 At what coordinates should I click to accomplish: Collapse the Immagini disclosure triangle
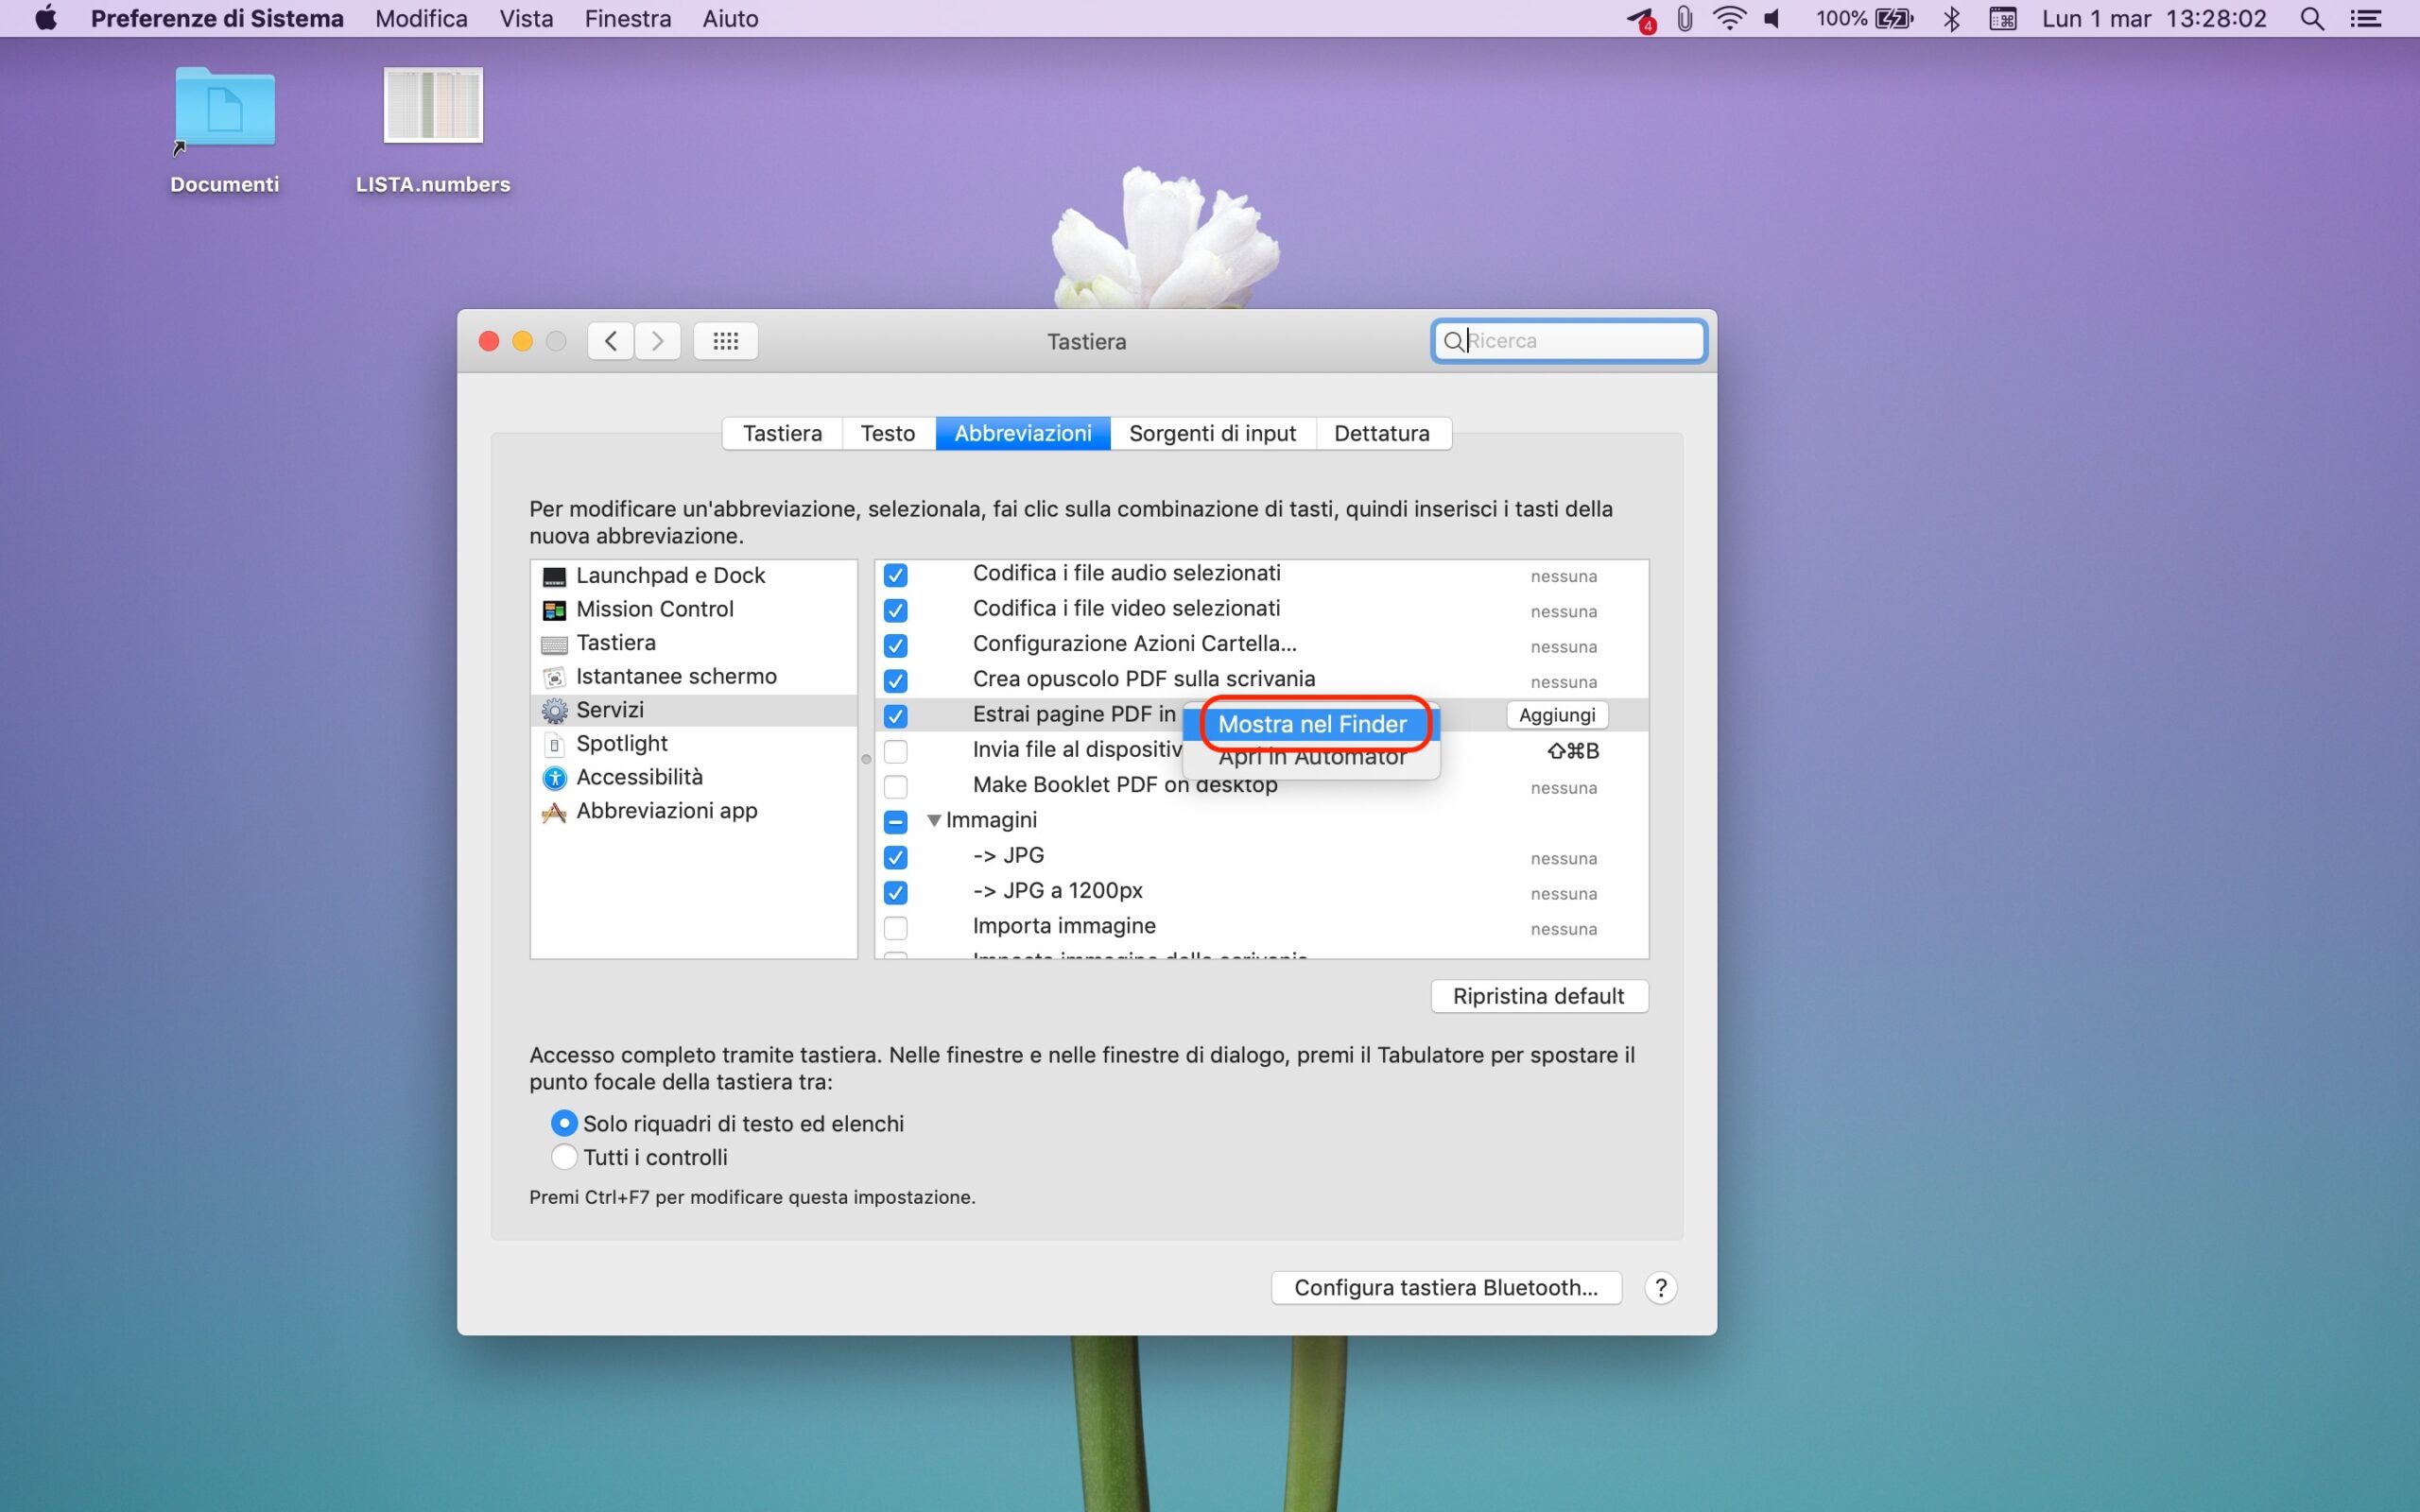coord(934,820)
